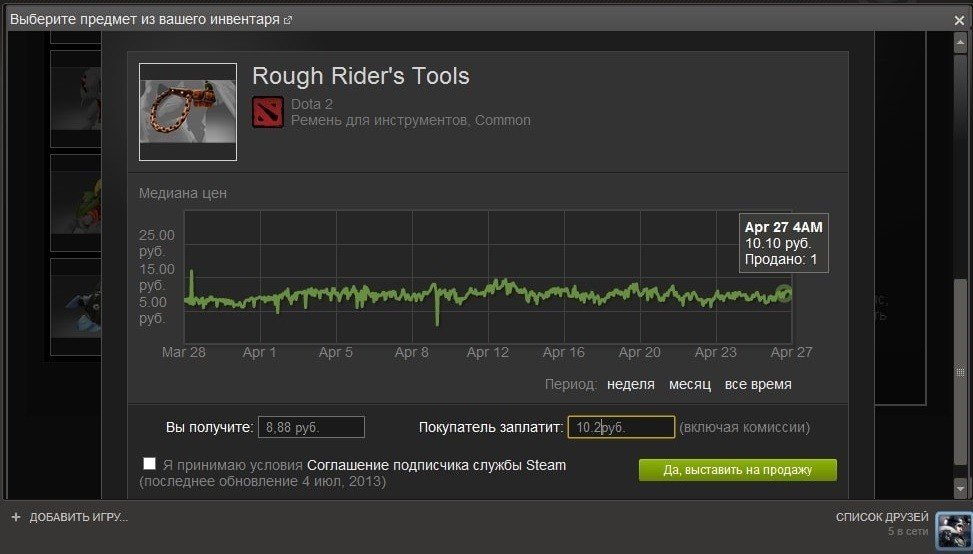
Task: Click the Медиана цен chart heading
Action: pos(182,194)
